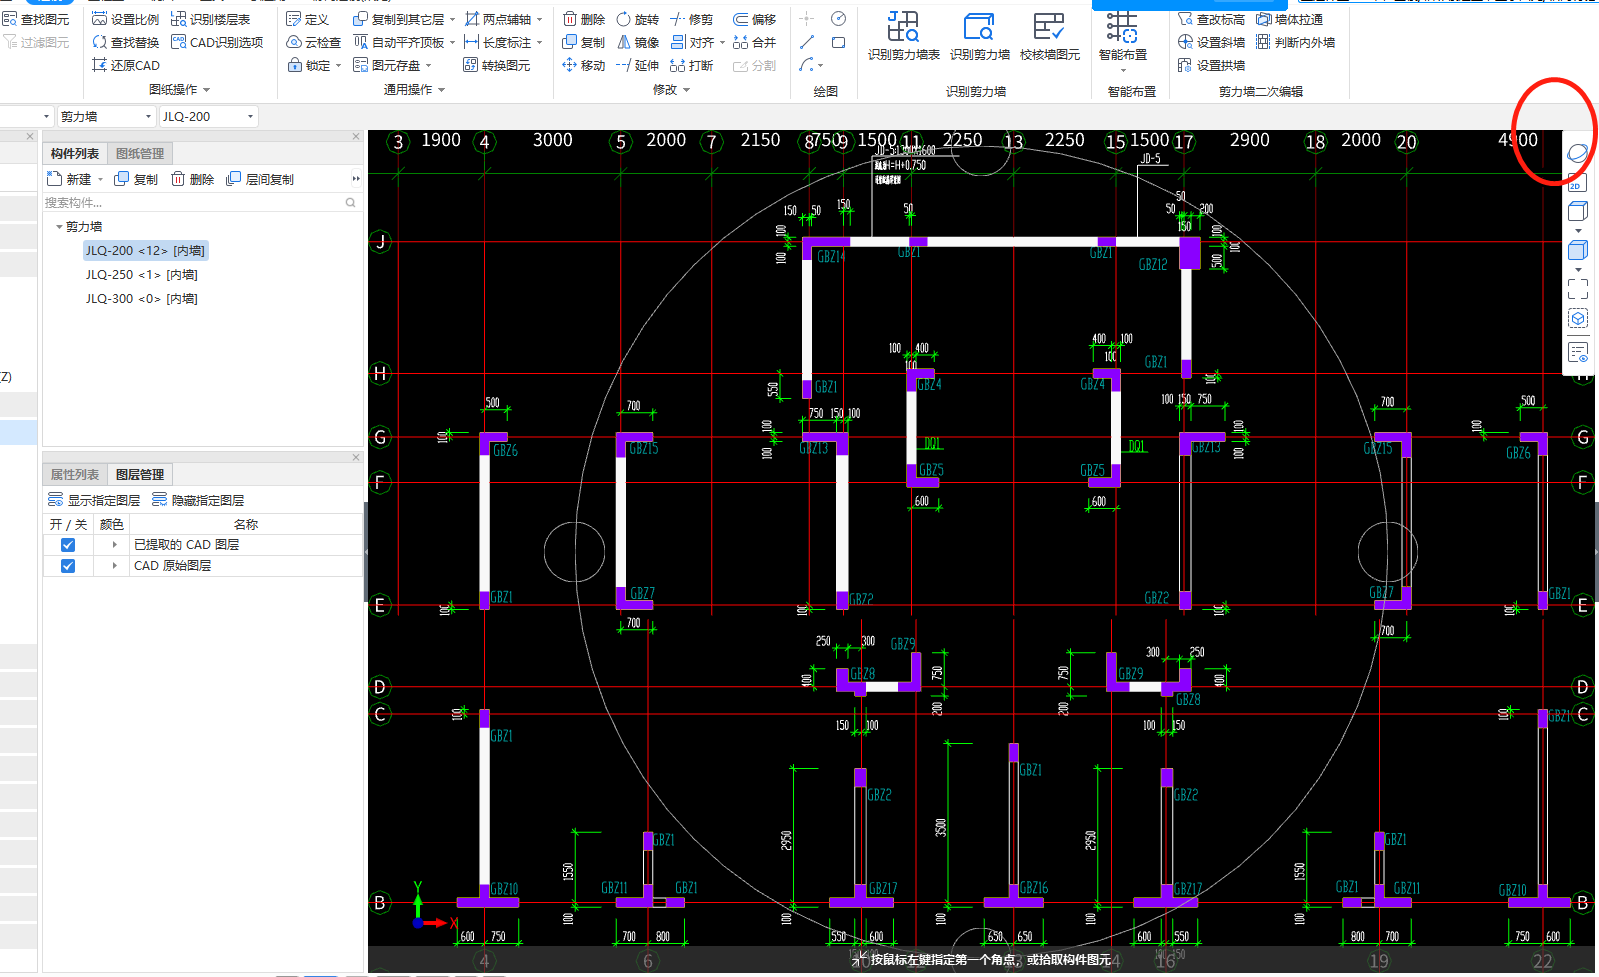Select the 设置比例 scale tool
This screenshot has height=977, width=1599.
[125, 19]
